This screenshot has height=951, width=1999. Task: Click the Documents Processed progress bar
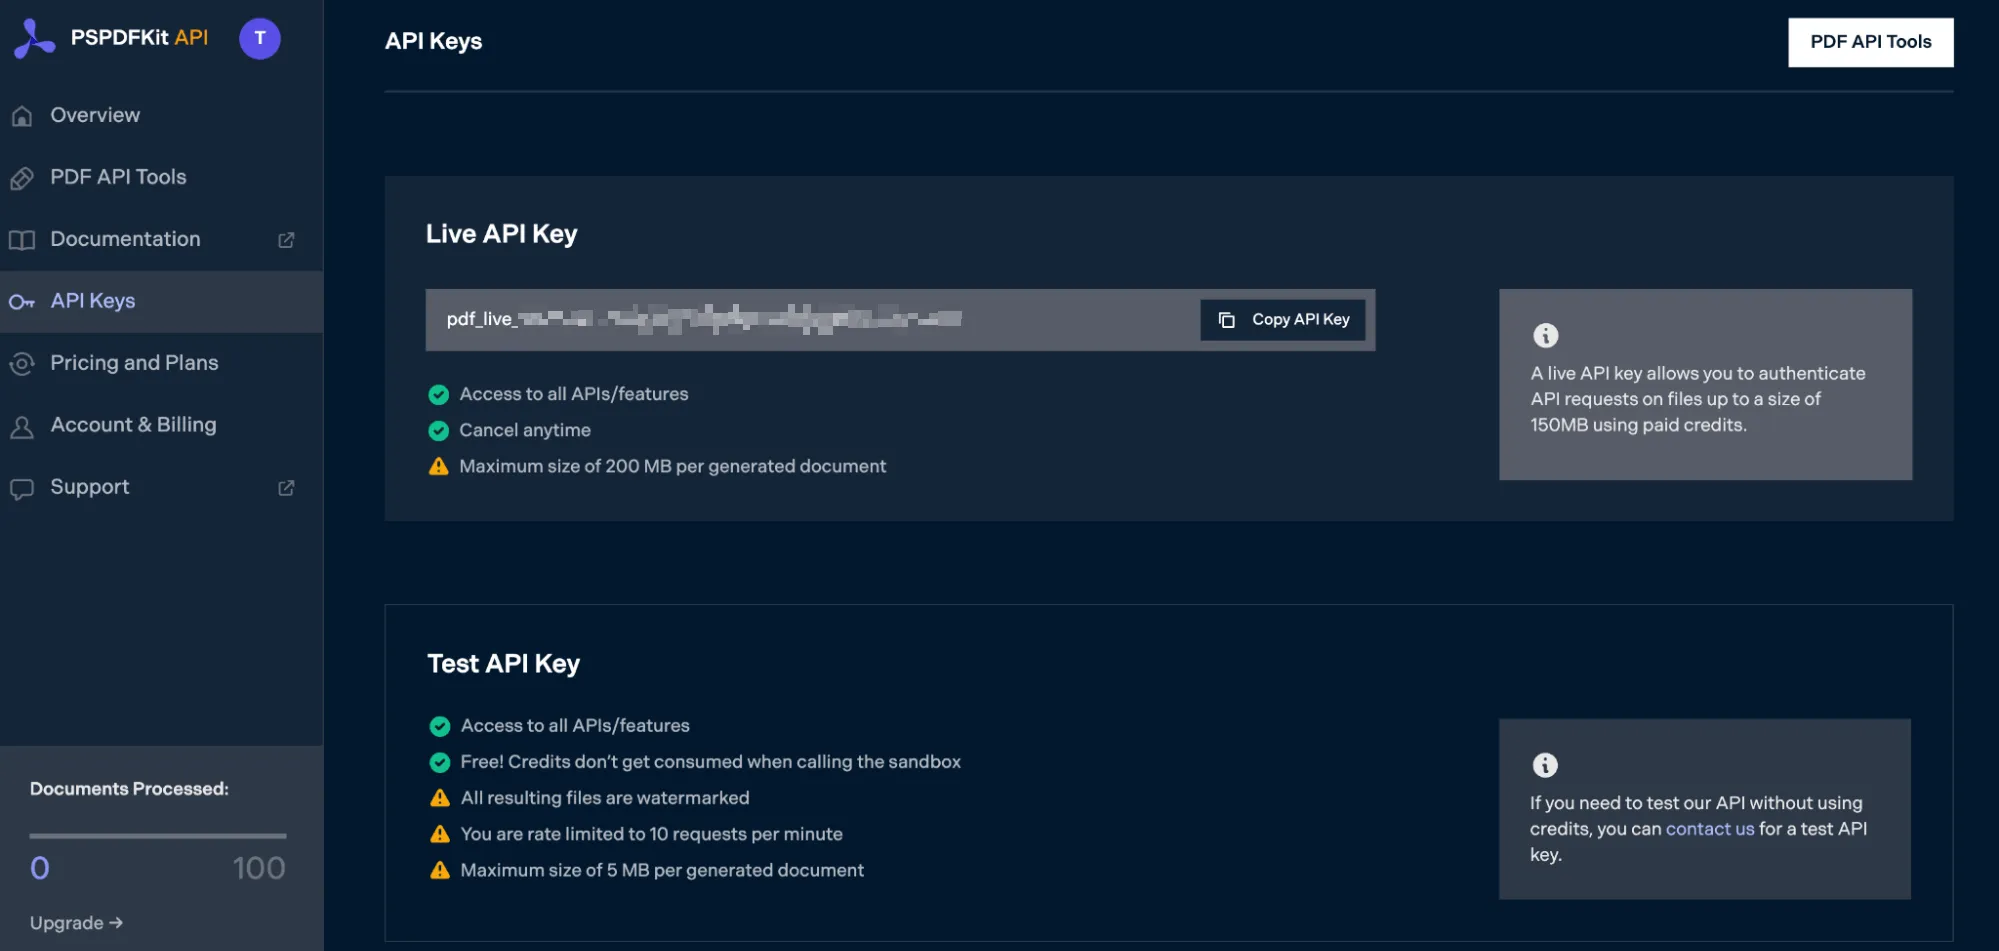[x=158, y=836]
